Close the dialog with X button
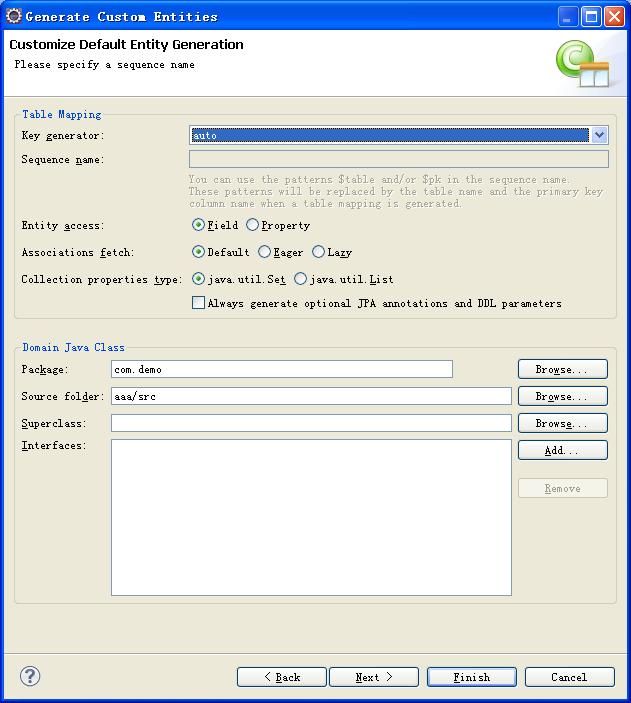The image size is (631, 703). [614, 17]
